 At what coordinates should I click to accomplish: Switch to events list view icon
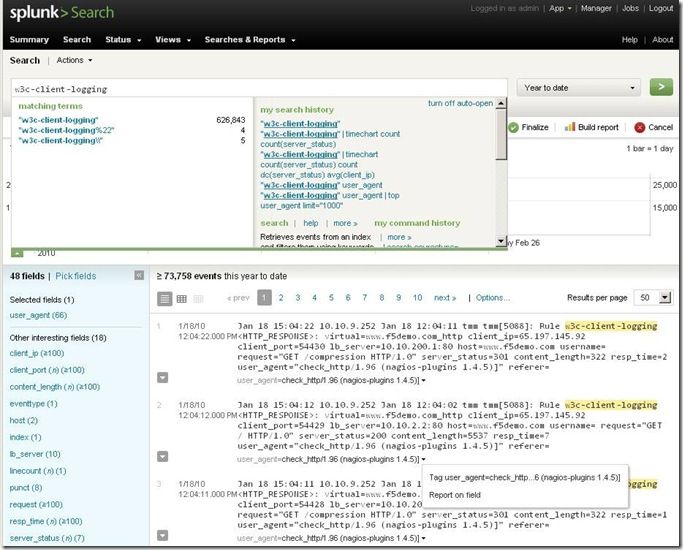(165, 298)
